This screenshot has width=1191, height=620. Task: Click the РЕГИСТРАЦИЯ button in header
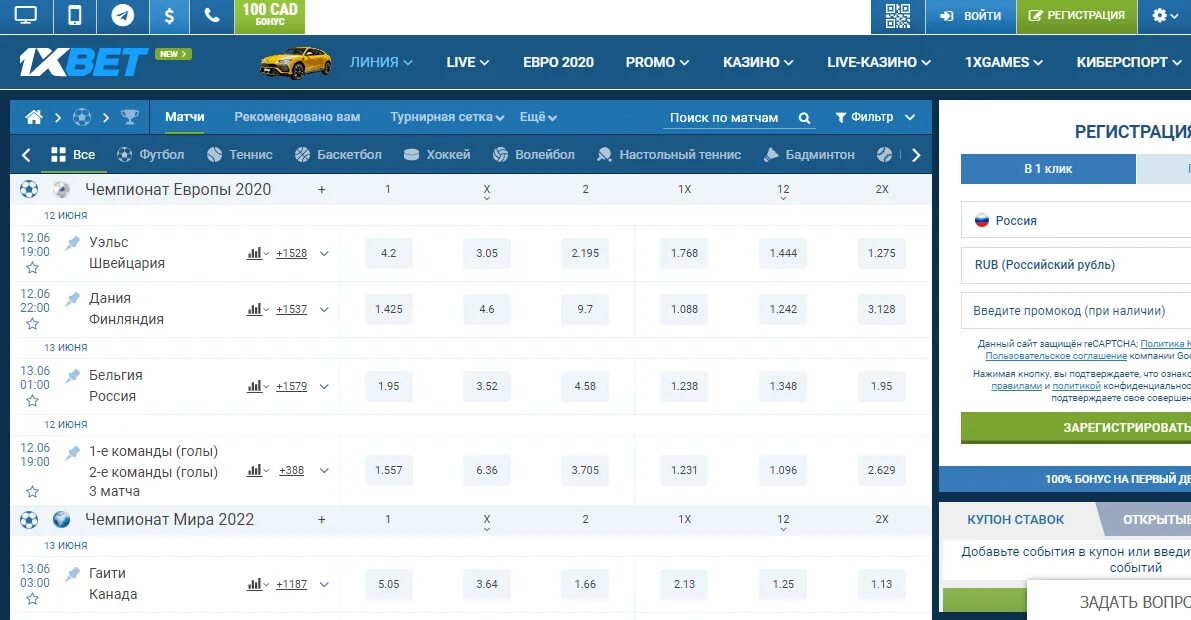point(1076,16)
